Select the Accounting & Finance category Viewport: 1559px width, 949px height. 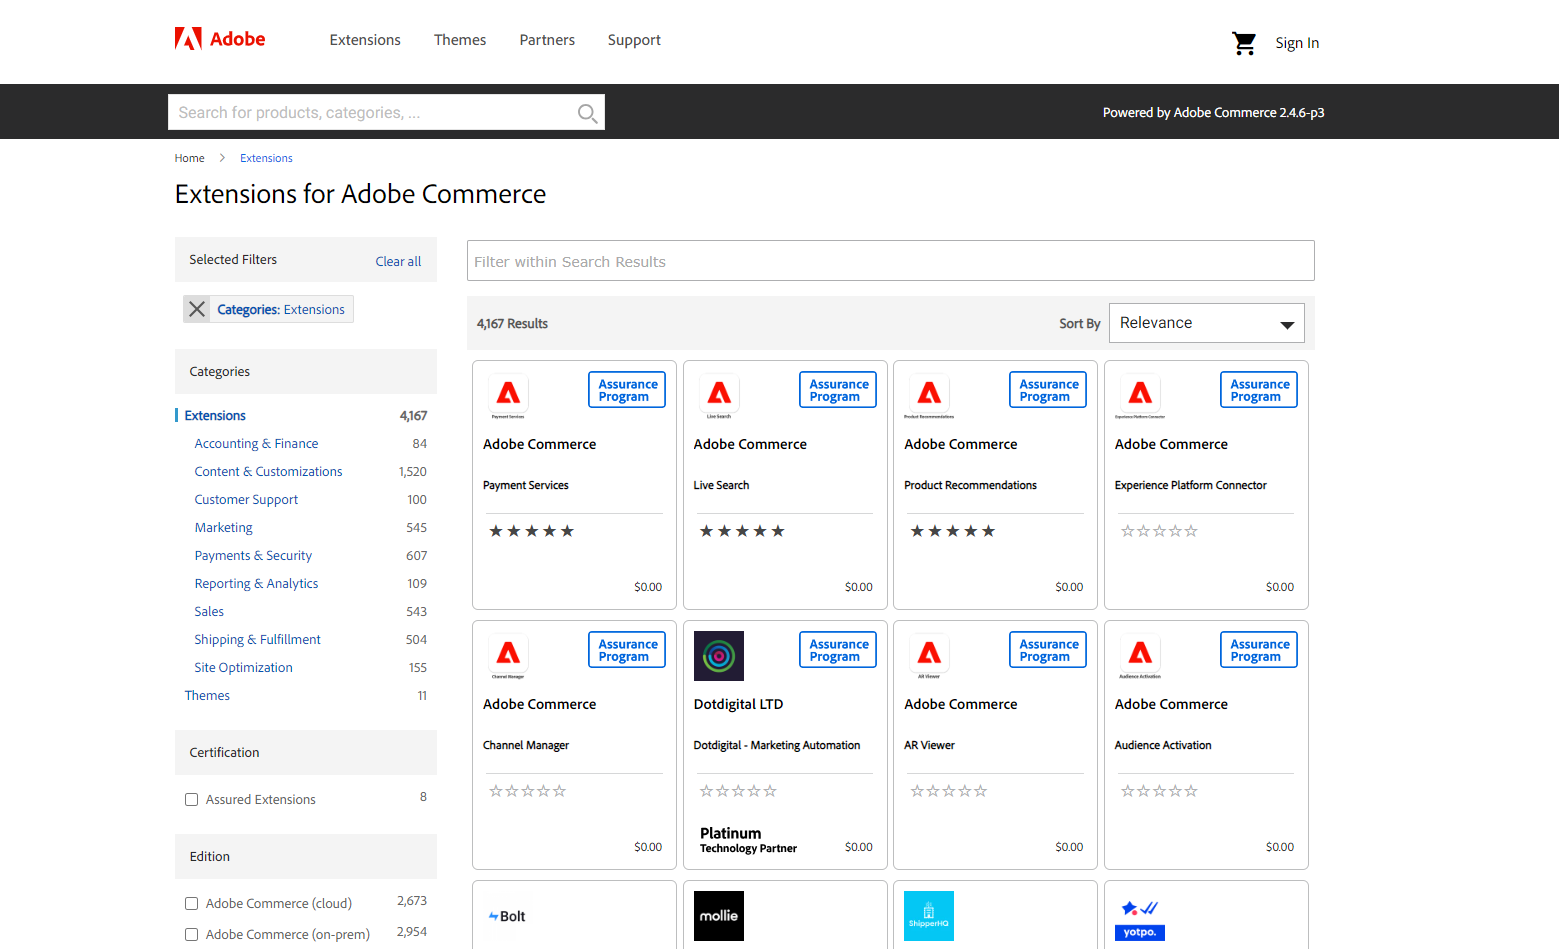256,443
